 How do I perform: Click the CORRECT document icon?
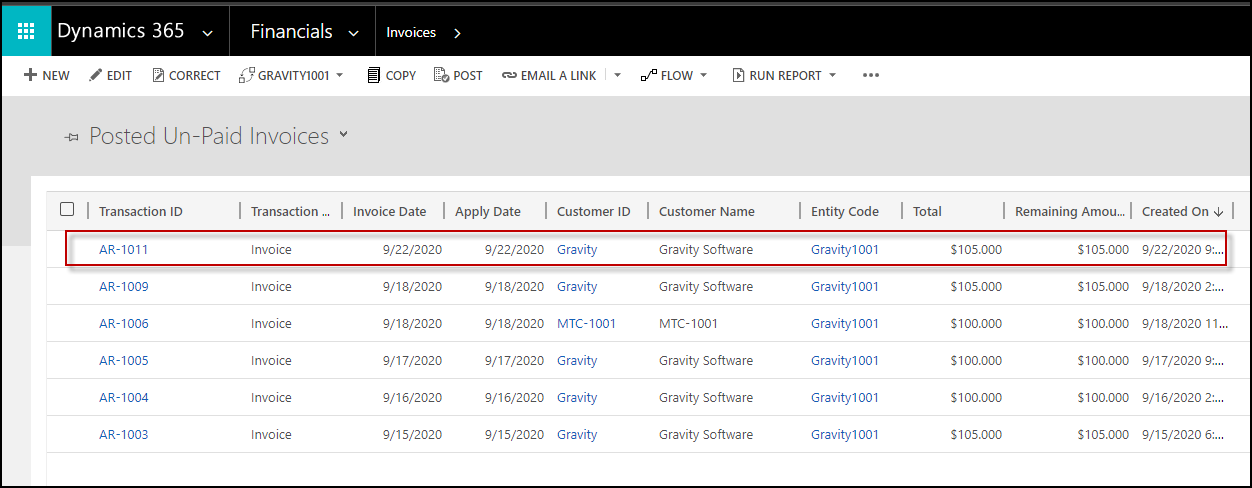(x=157, y=75)
